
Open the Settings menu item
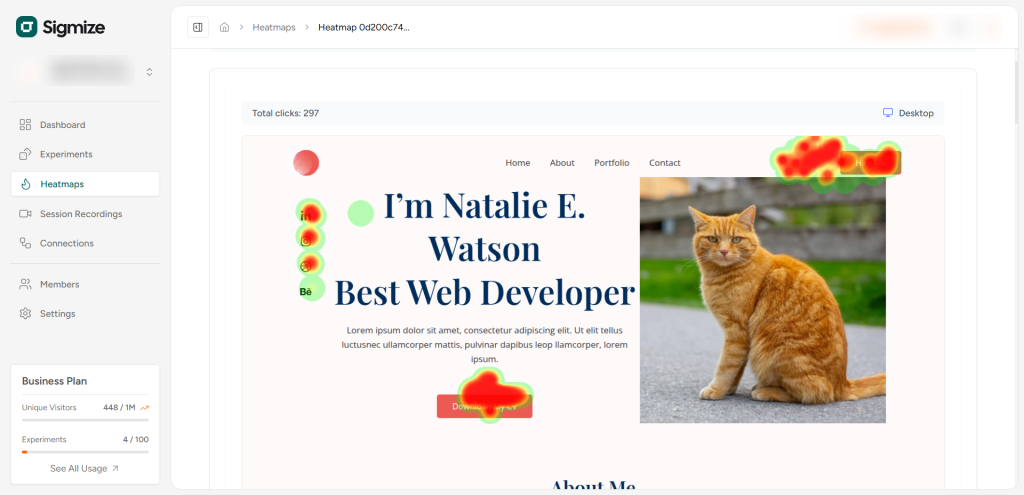[85, 313]
